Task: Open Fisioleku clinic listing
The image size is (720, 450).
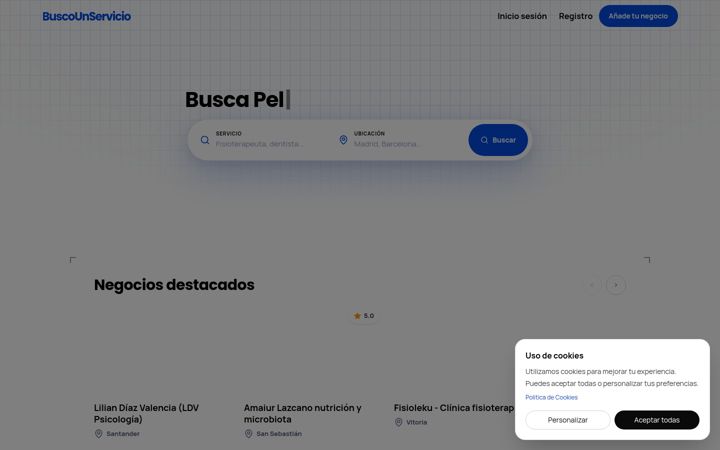Action: point(454,408)
